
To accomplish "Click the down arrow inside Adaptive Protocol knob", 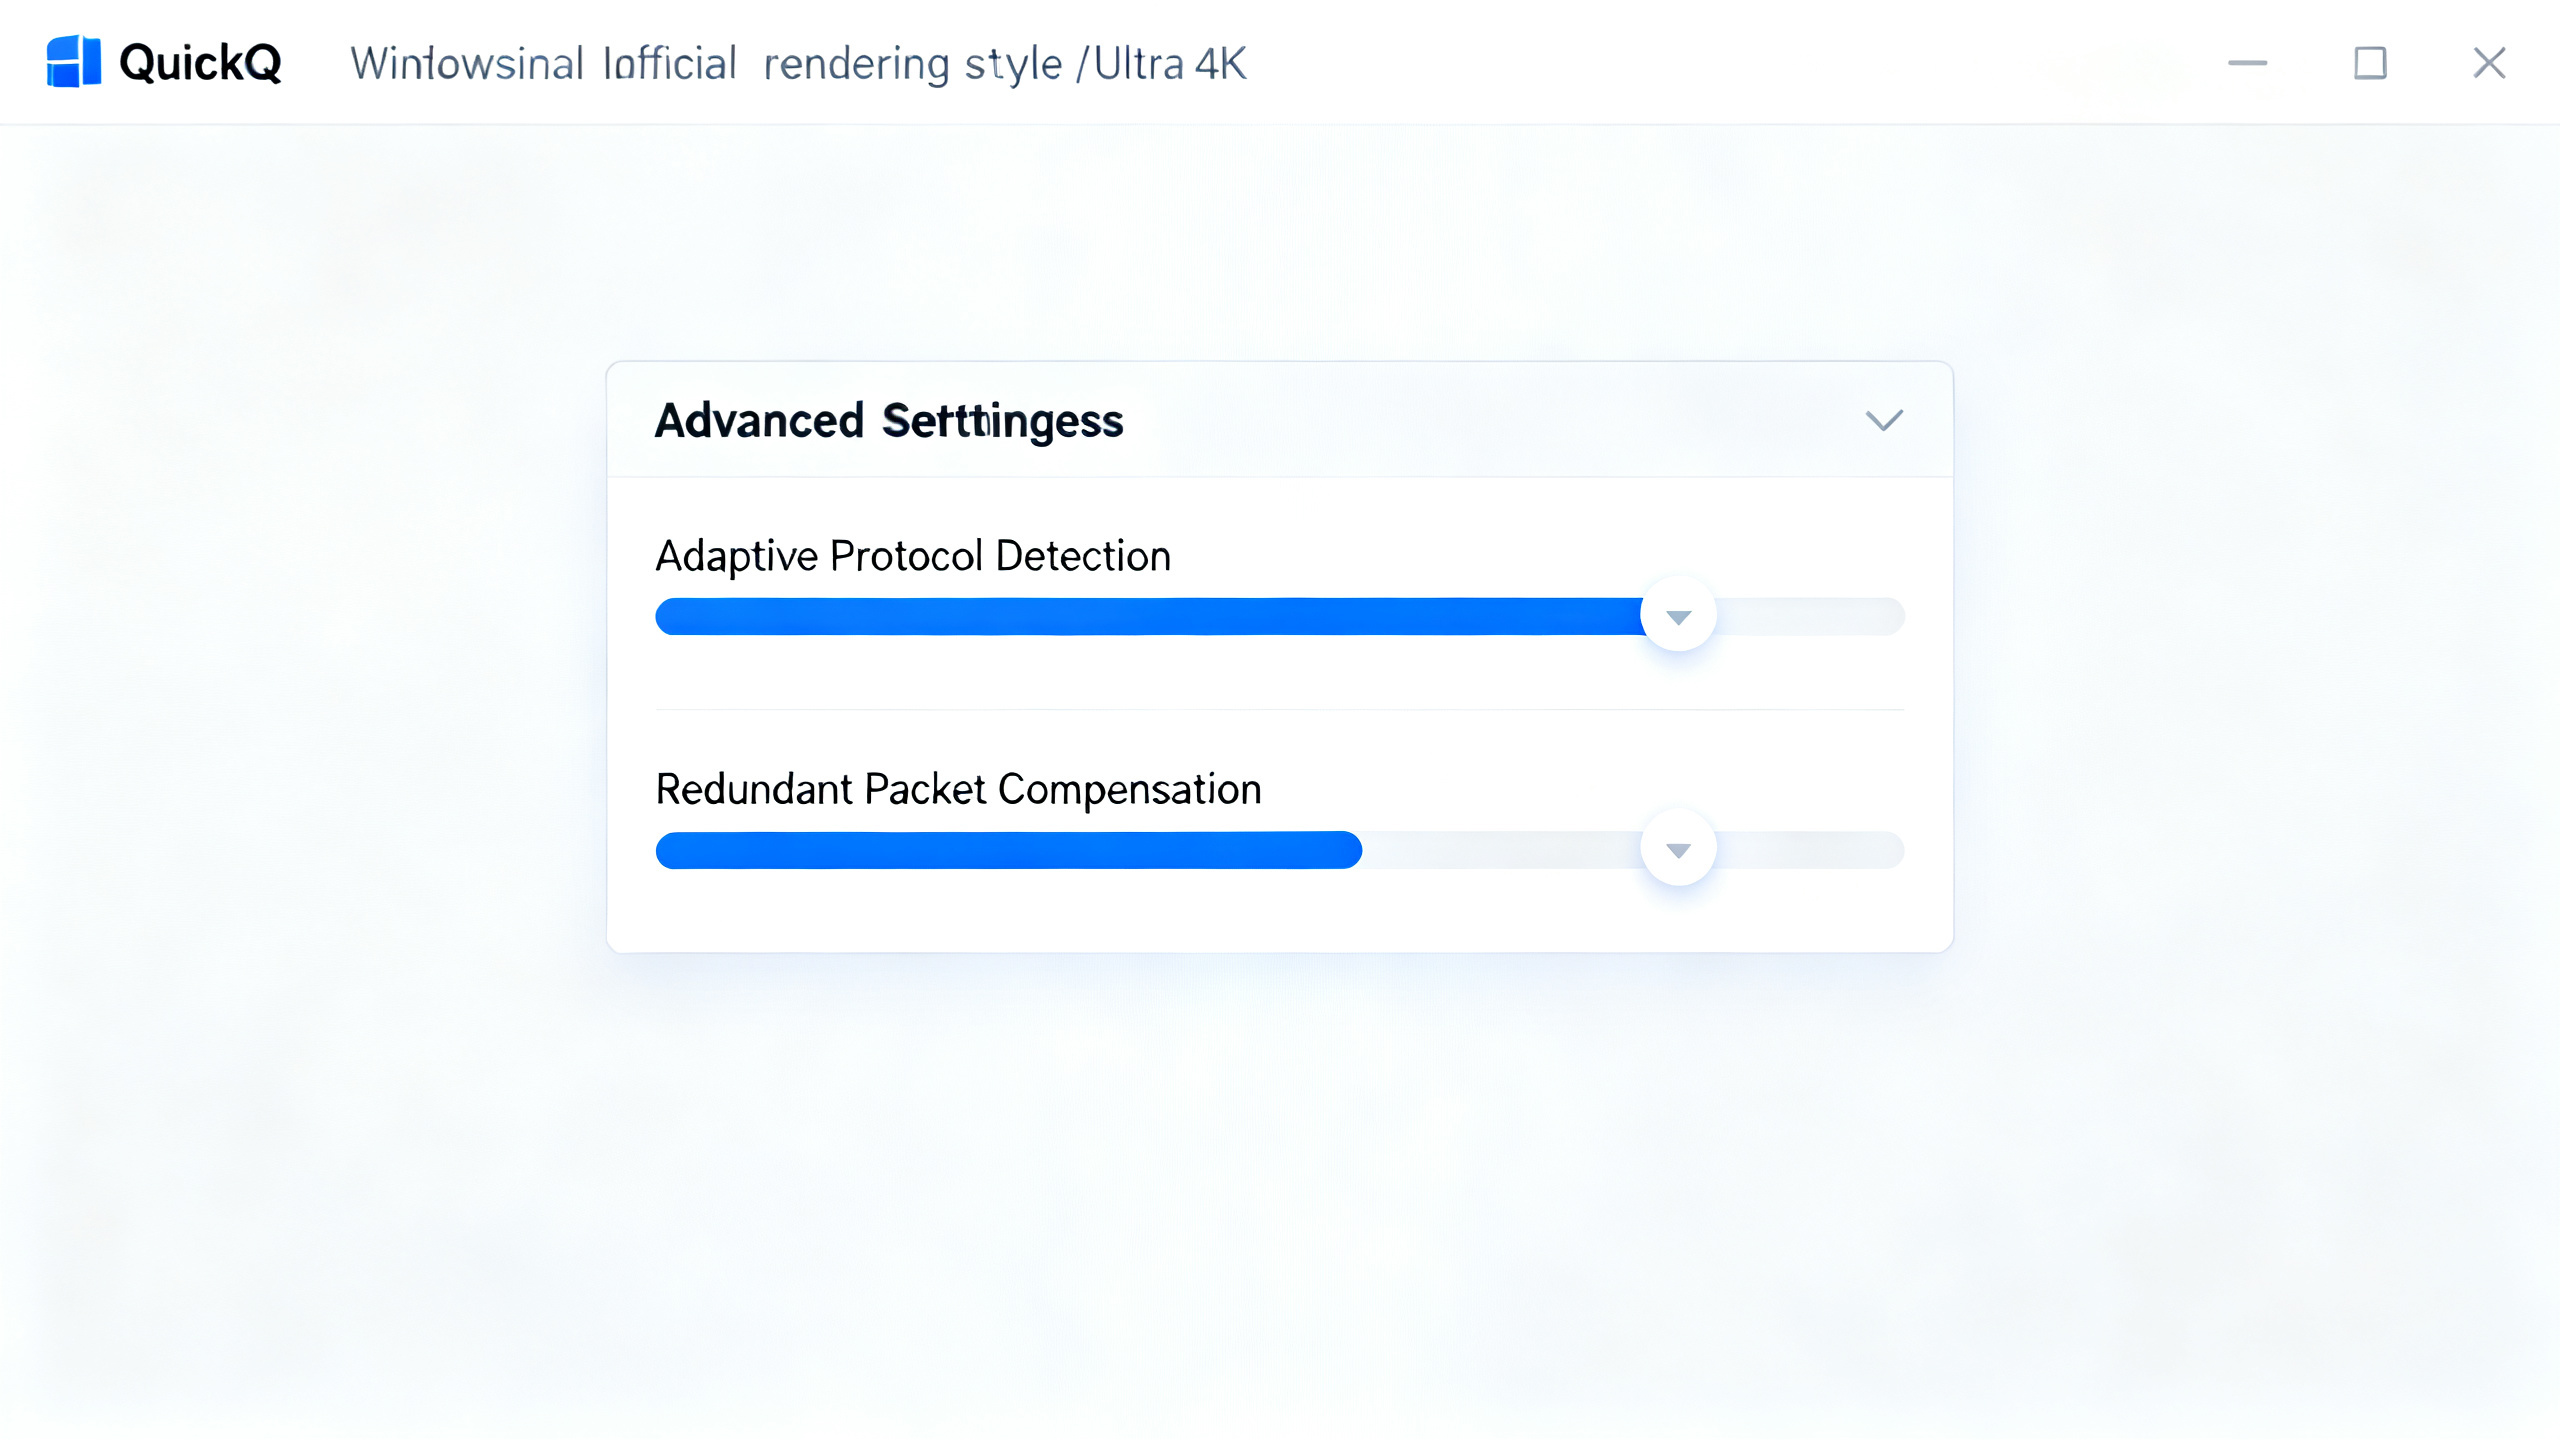I will click(1678, 617).
